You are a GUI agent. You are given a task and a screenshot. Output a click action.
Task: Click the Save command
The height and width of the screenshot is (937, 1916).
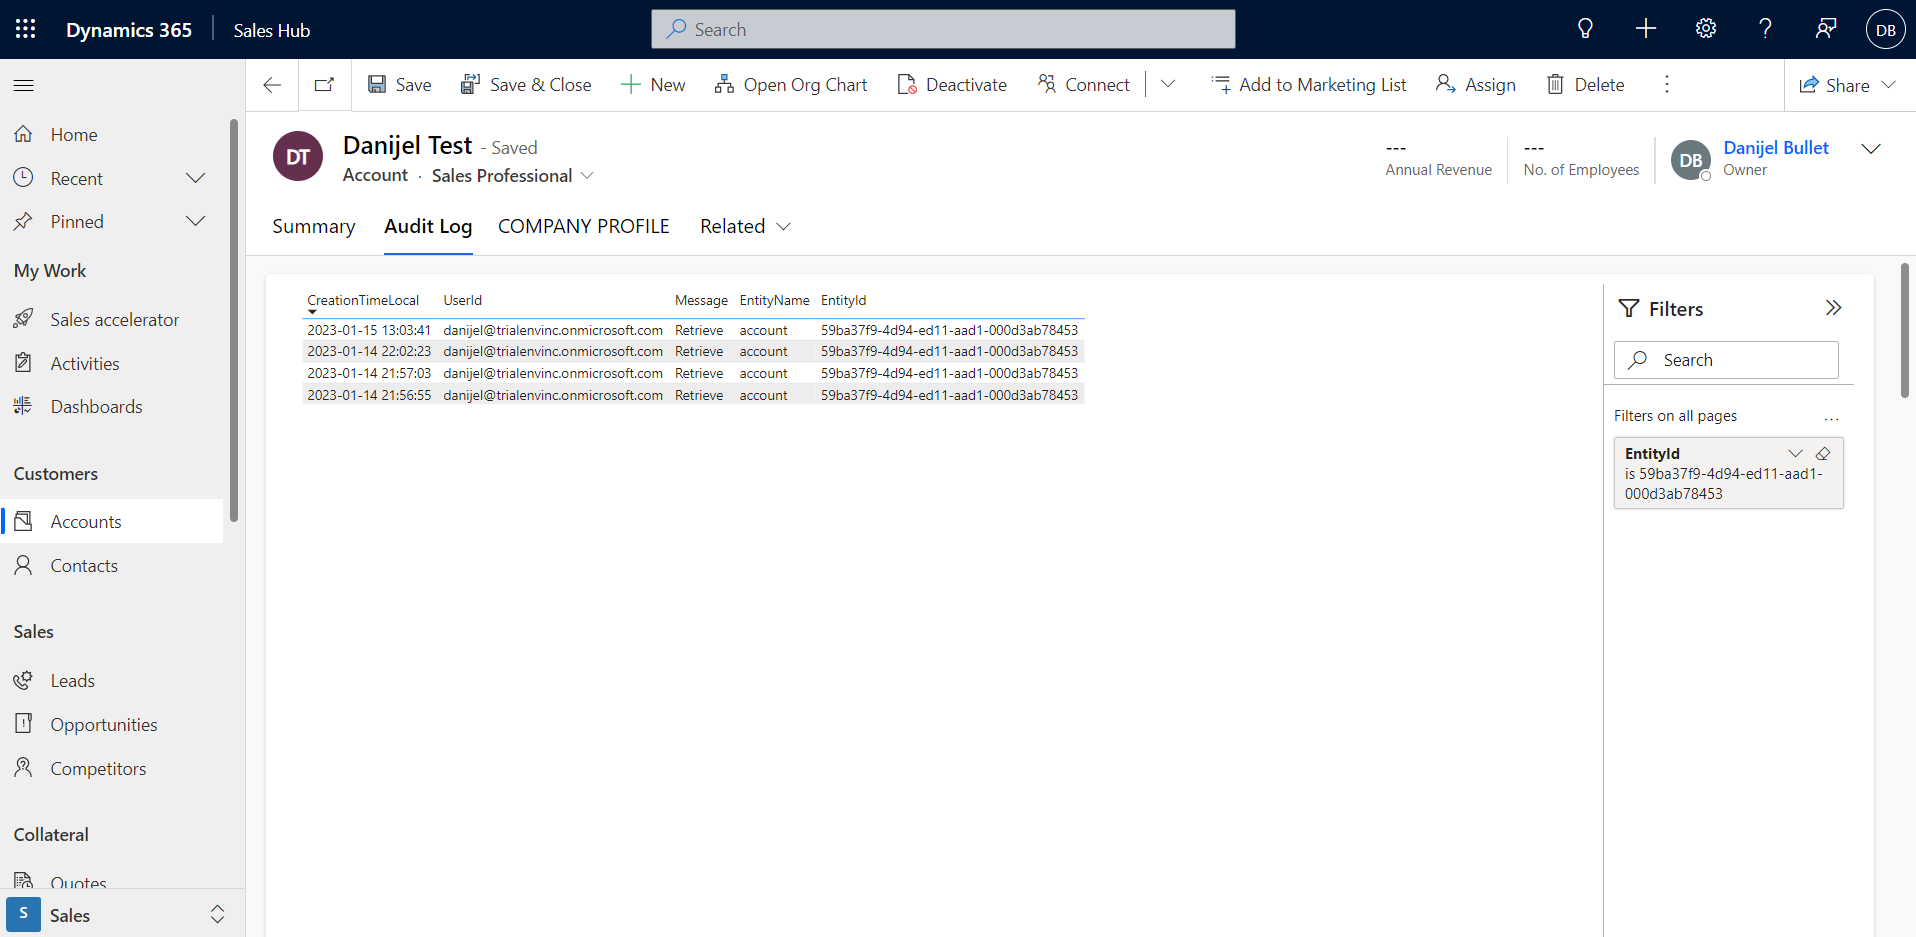pyautogui.click(x=399, y=85)
